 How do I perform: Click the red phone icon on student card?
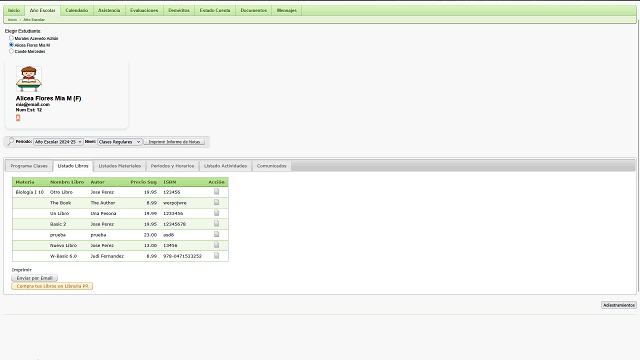18,118
